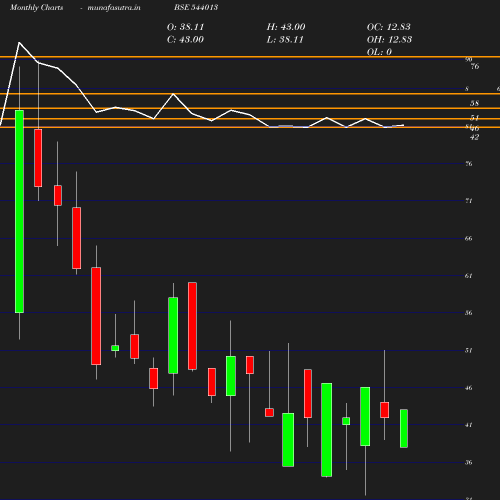Click the "Monthly Charts" title text
Viewport: 500px width, 500px height.
tap(37, 8)
